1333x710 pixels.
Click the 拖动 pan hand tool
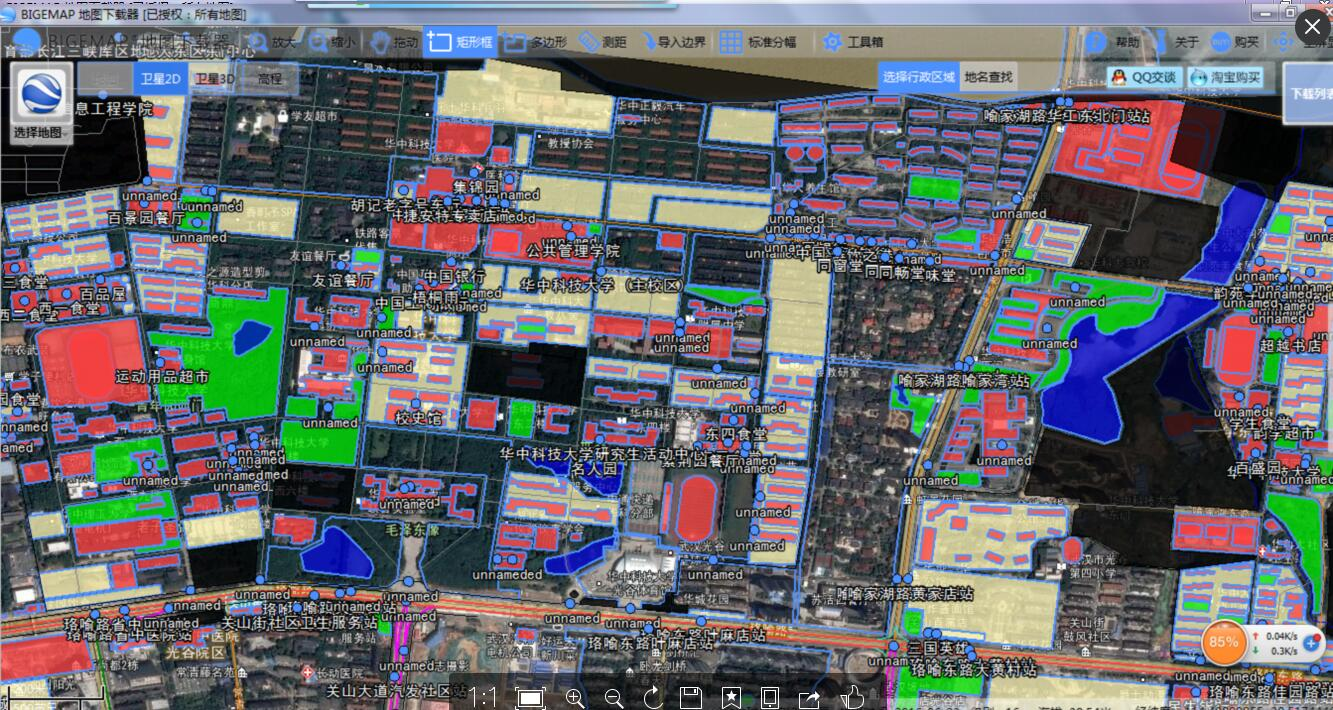click(394, 42)
